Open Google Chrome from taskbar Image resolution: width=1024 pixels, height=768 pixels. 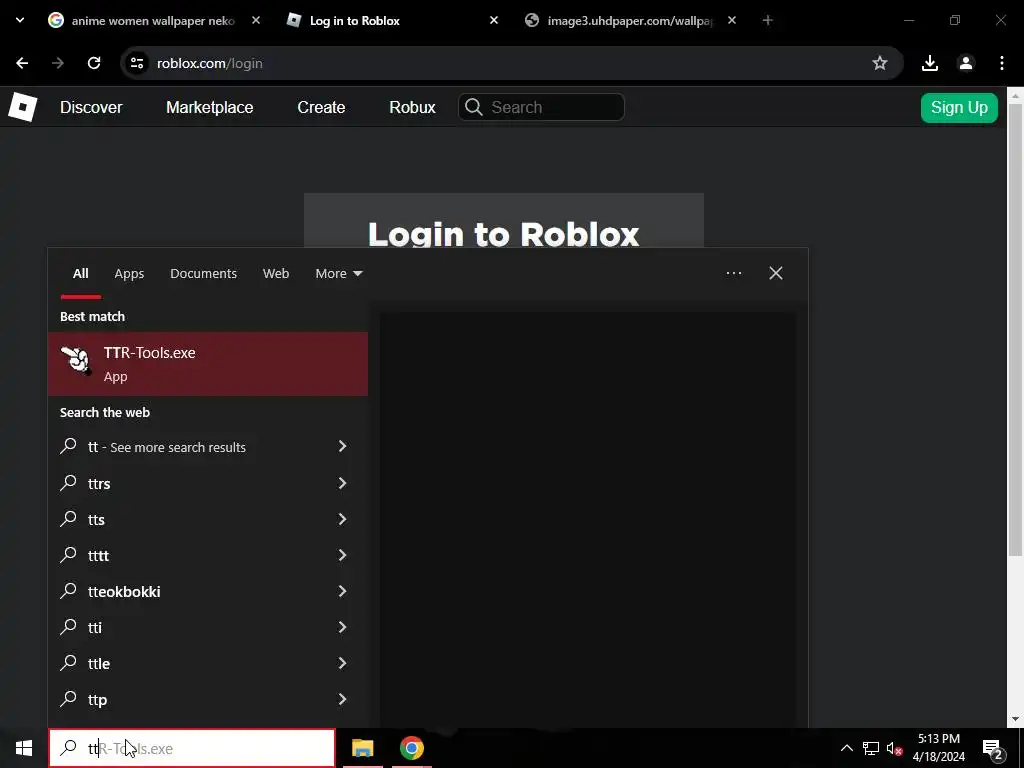click(411, 748)
